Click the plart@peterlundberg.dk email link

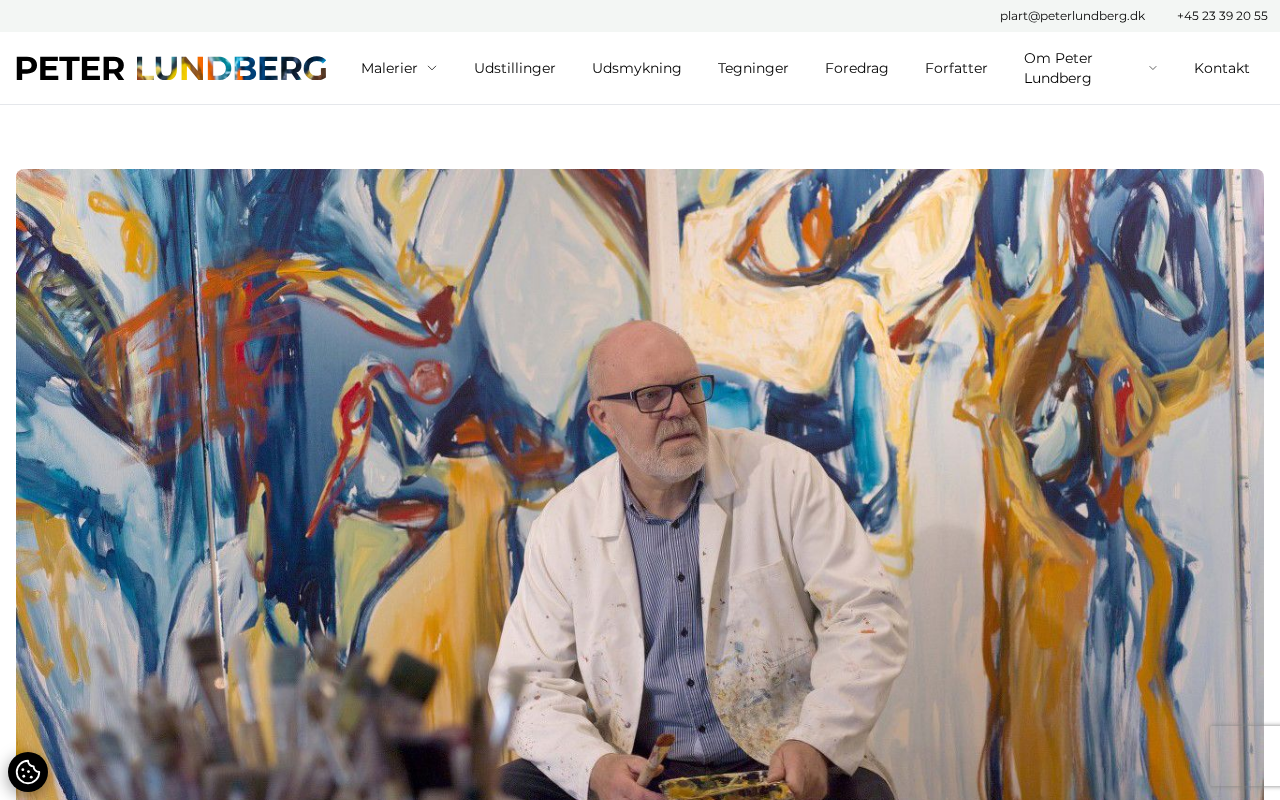pyautogui.click(x=1072, y=16)
